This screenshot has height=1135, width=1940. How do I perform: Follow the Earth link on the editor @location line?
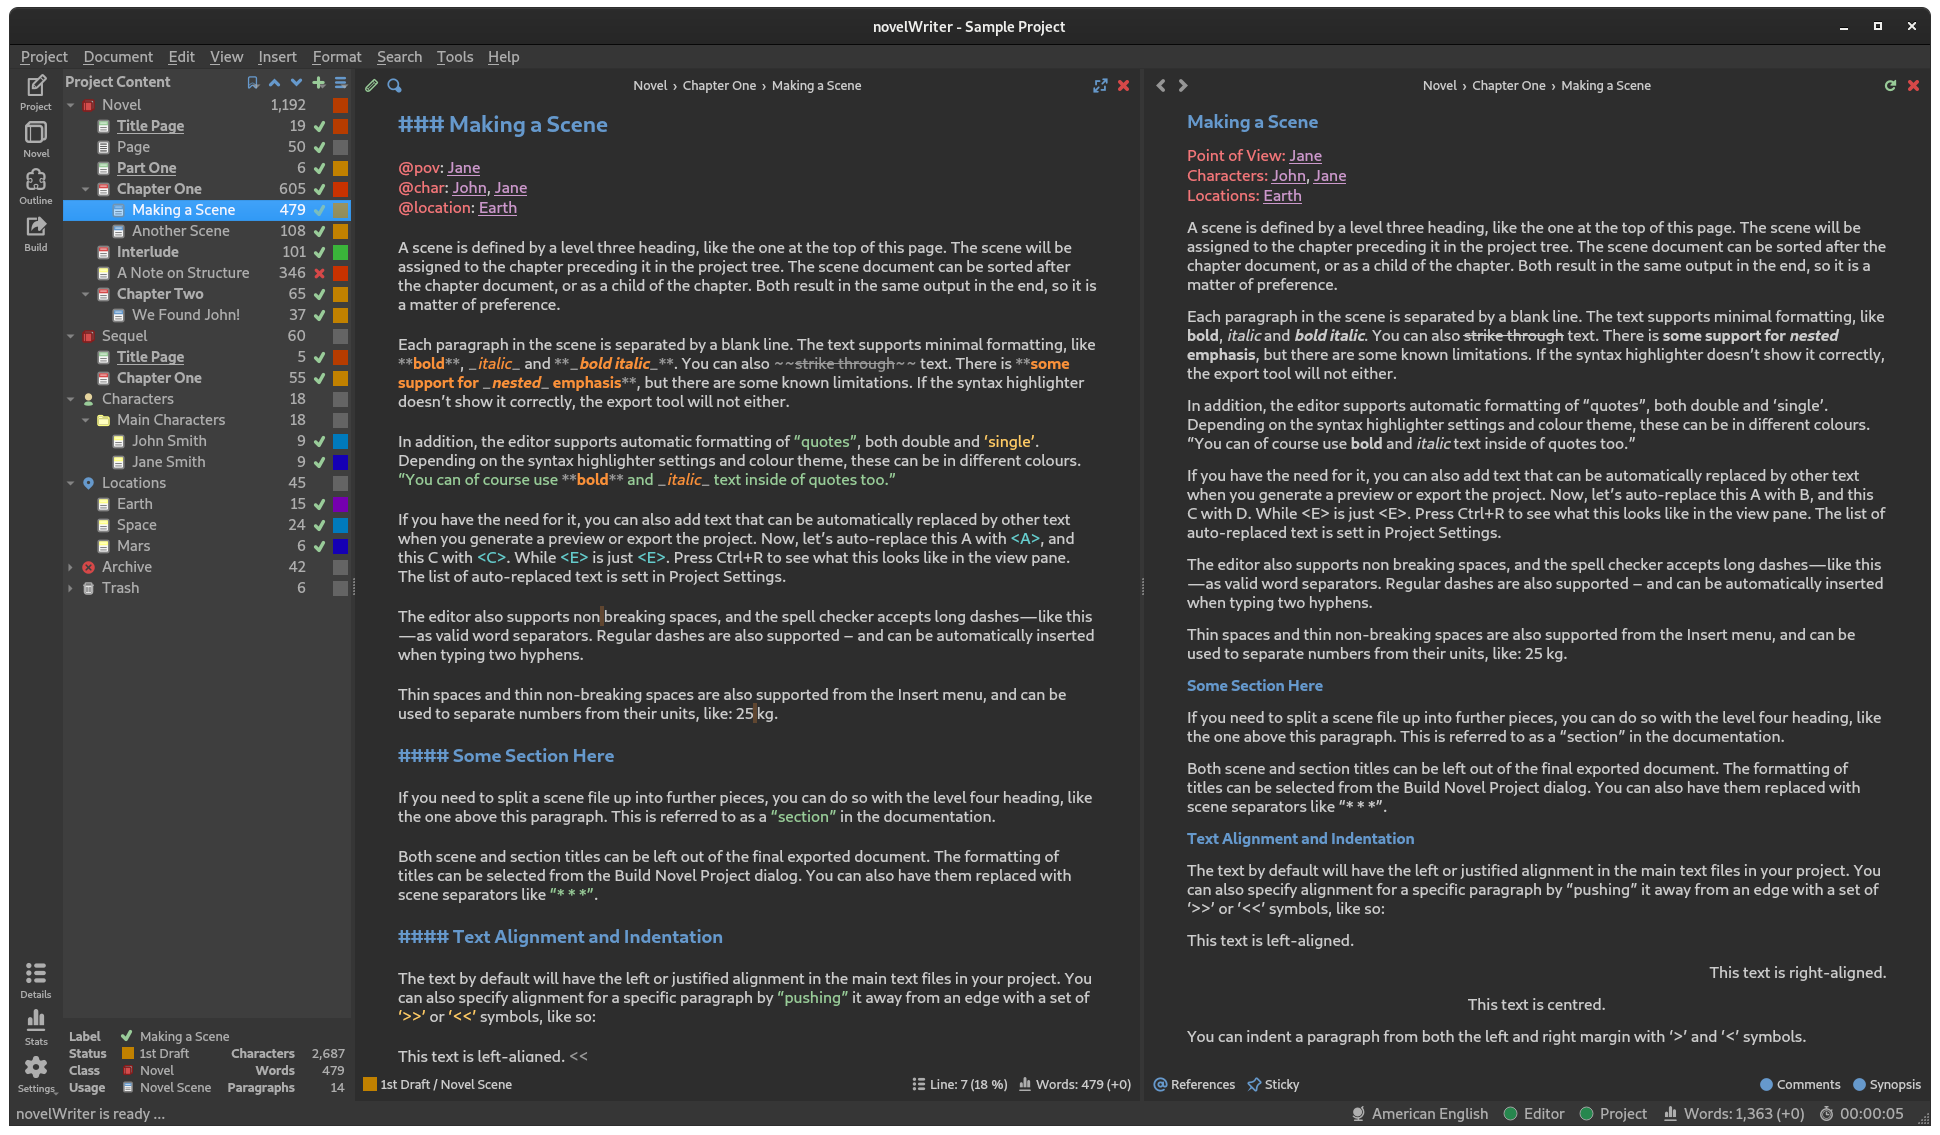tap(498, 208)
